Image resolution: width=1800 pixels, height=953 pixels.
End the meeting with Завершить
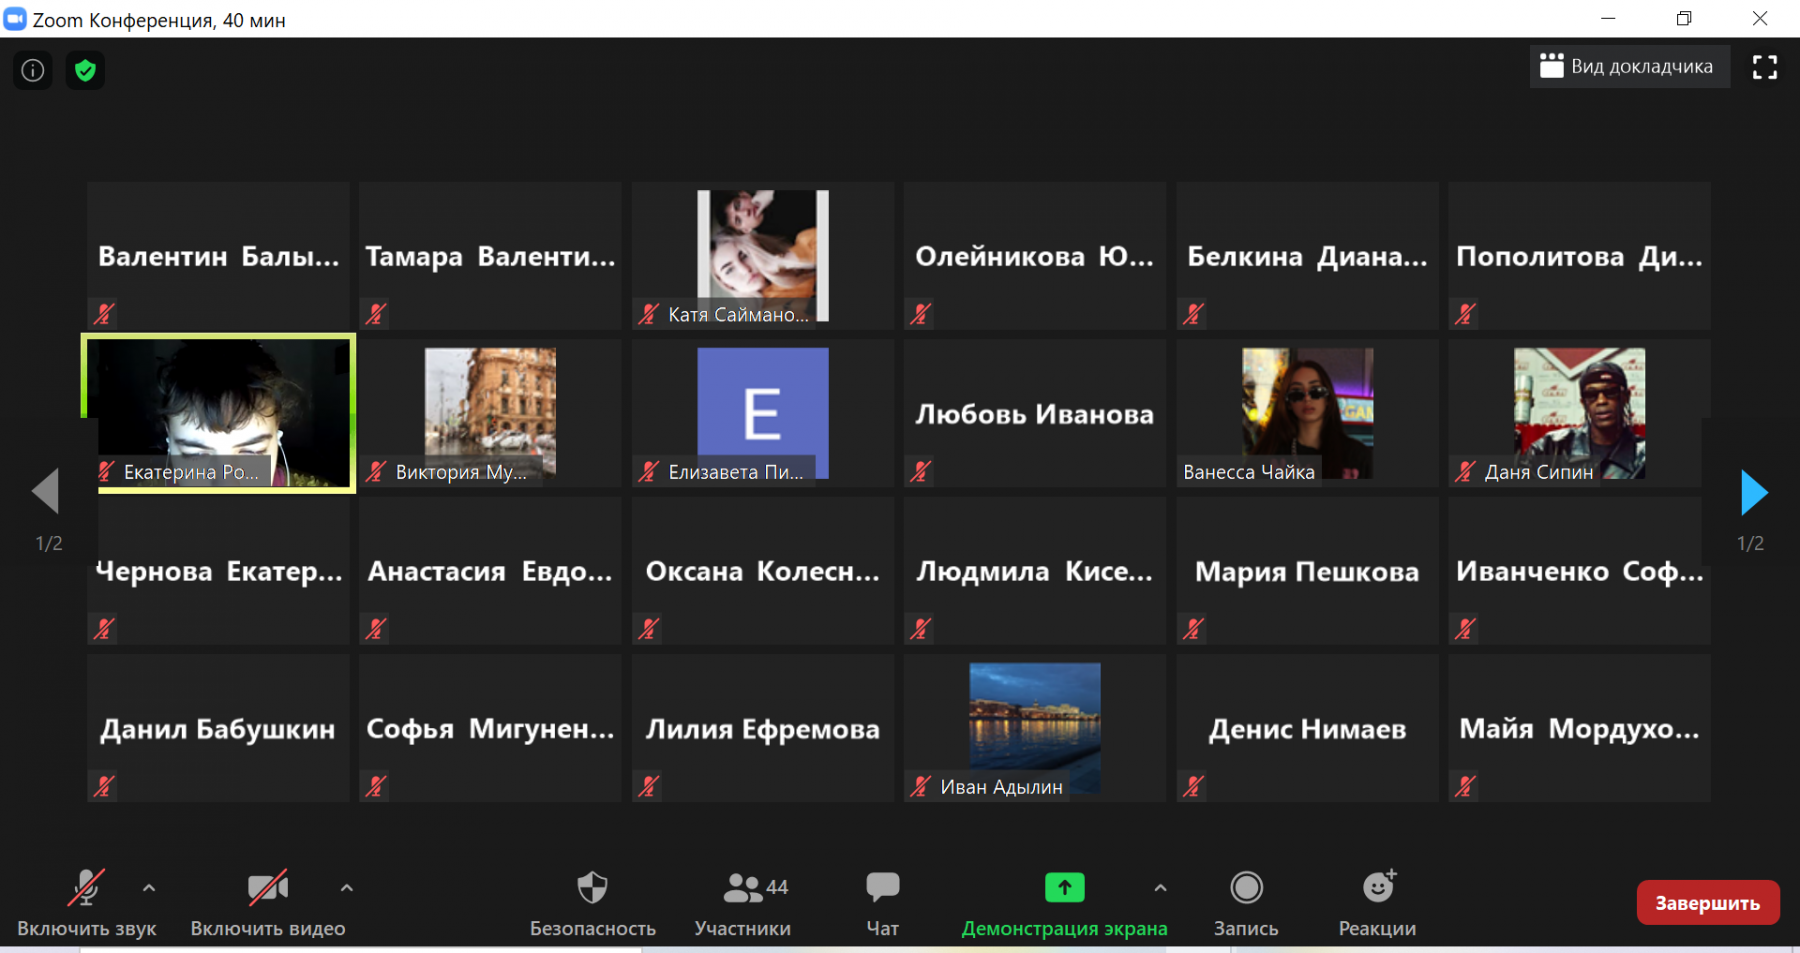(x=1707, y=903)
